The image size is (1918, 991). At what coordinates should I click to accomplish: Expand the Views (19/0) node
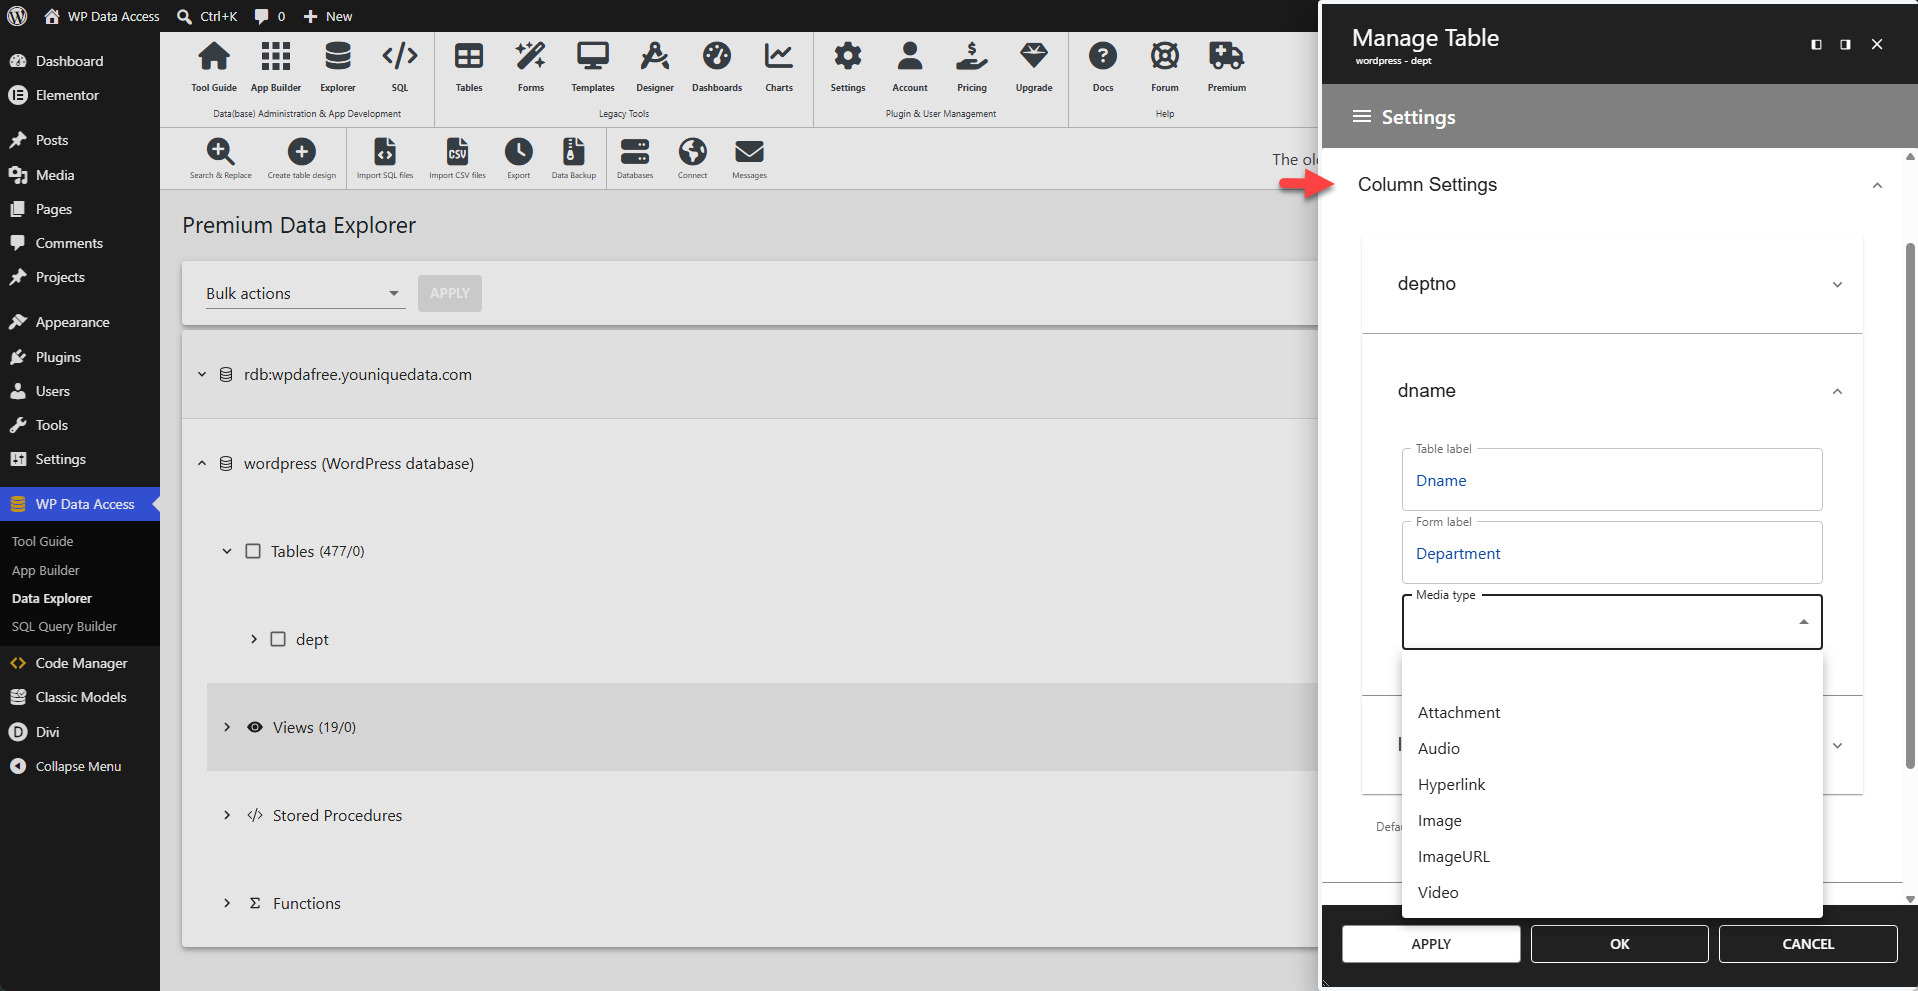(x=227, y=727)
